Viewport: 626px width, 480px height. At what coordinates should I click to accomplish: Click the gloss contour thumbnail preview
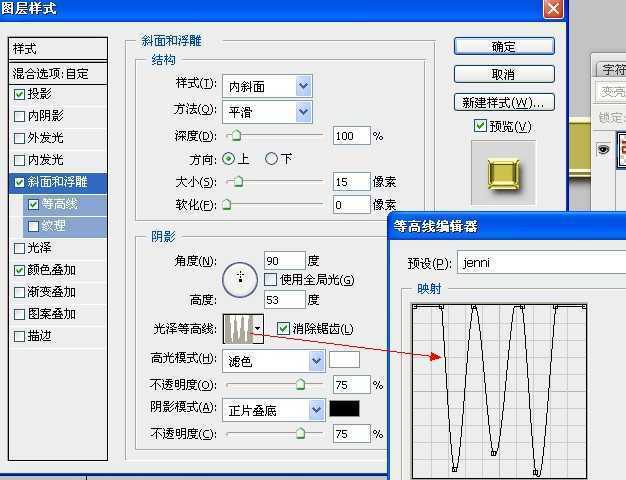[238, 329]
